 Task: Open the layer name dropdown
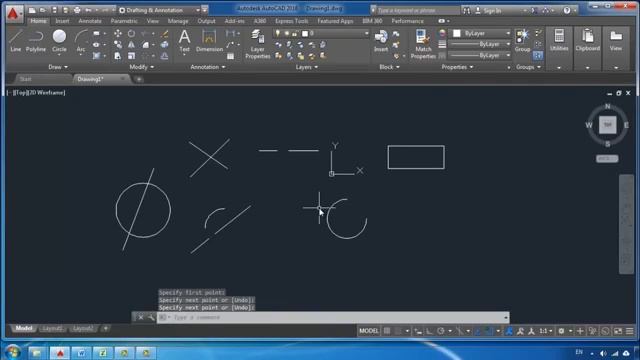point(320,33)
